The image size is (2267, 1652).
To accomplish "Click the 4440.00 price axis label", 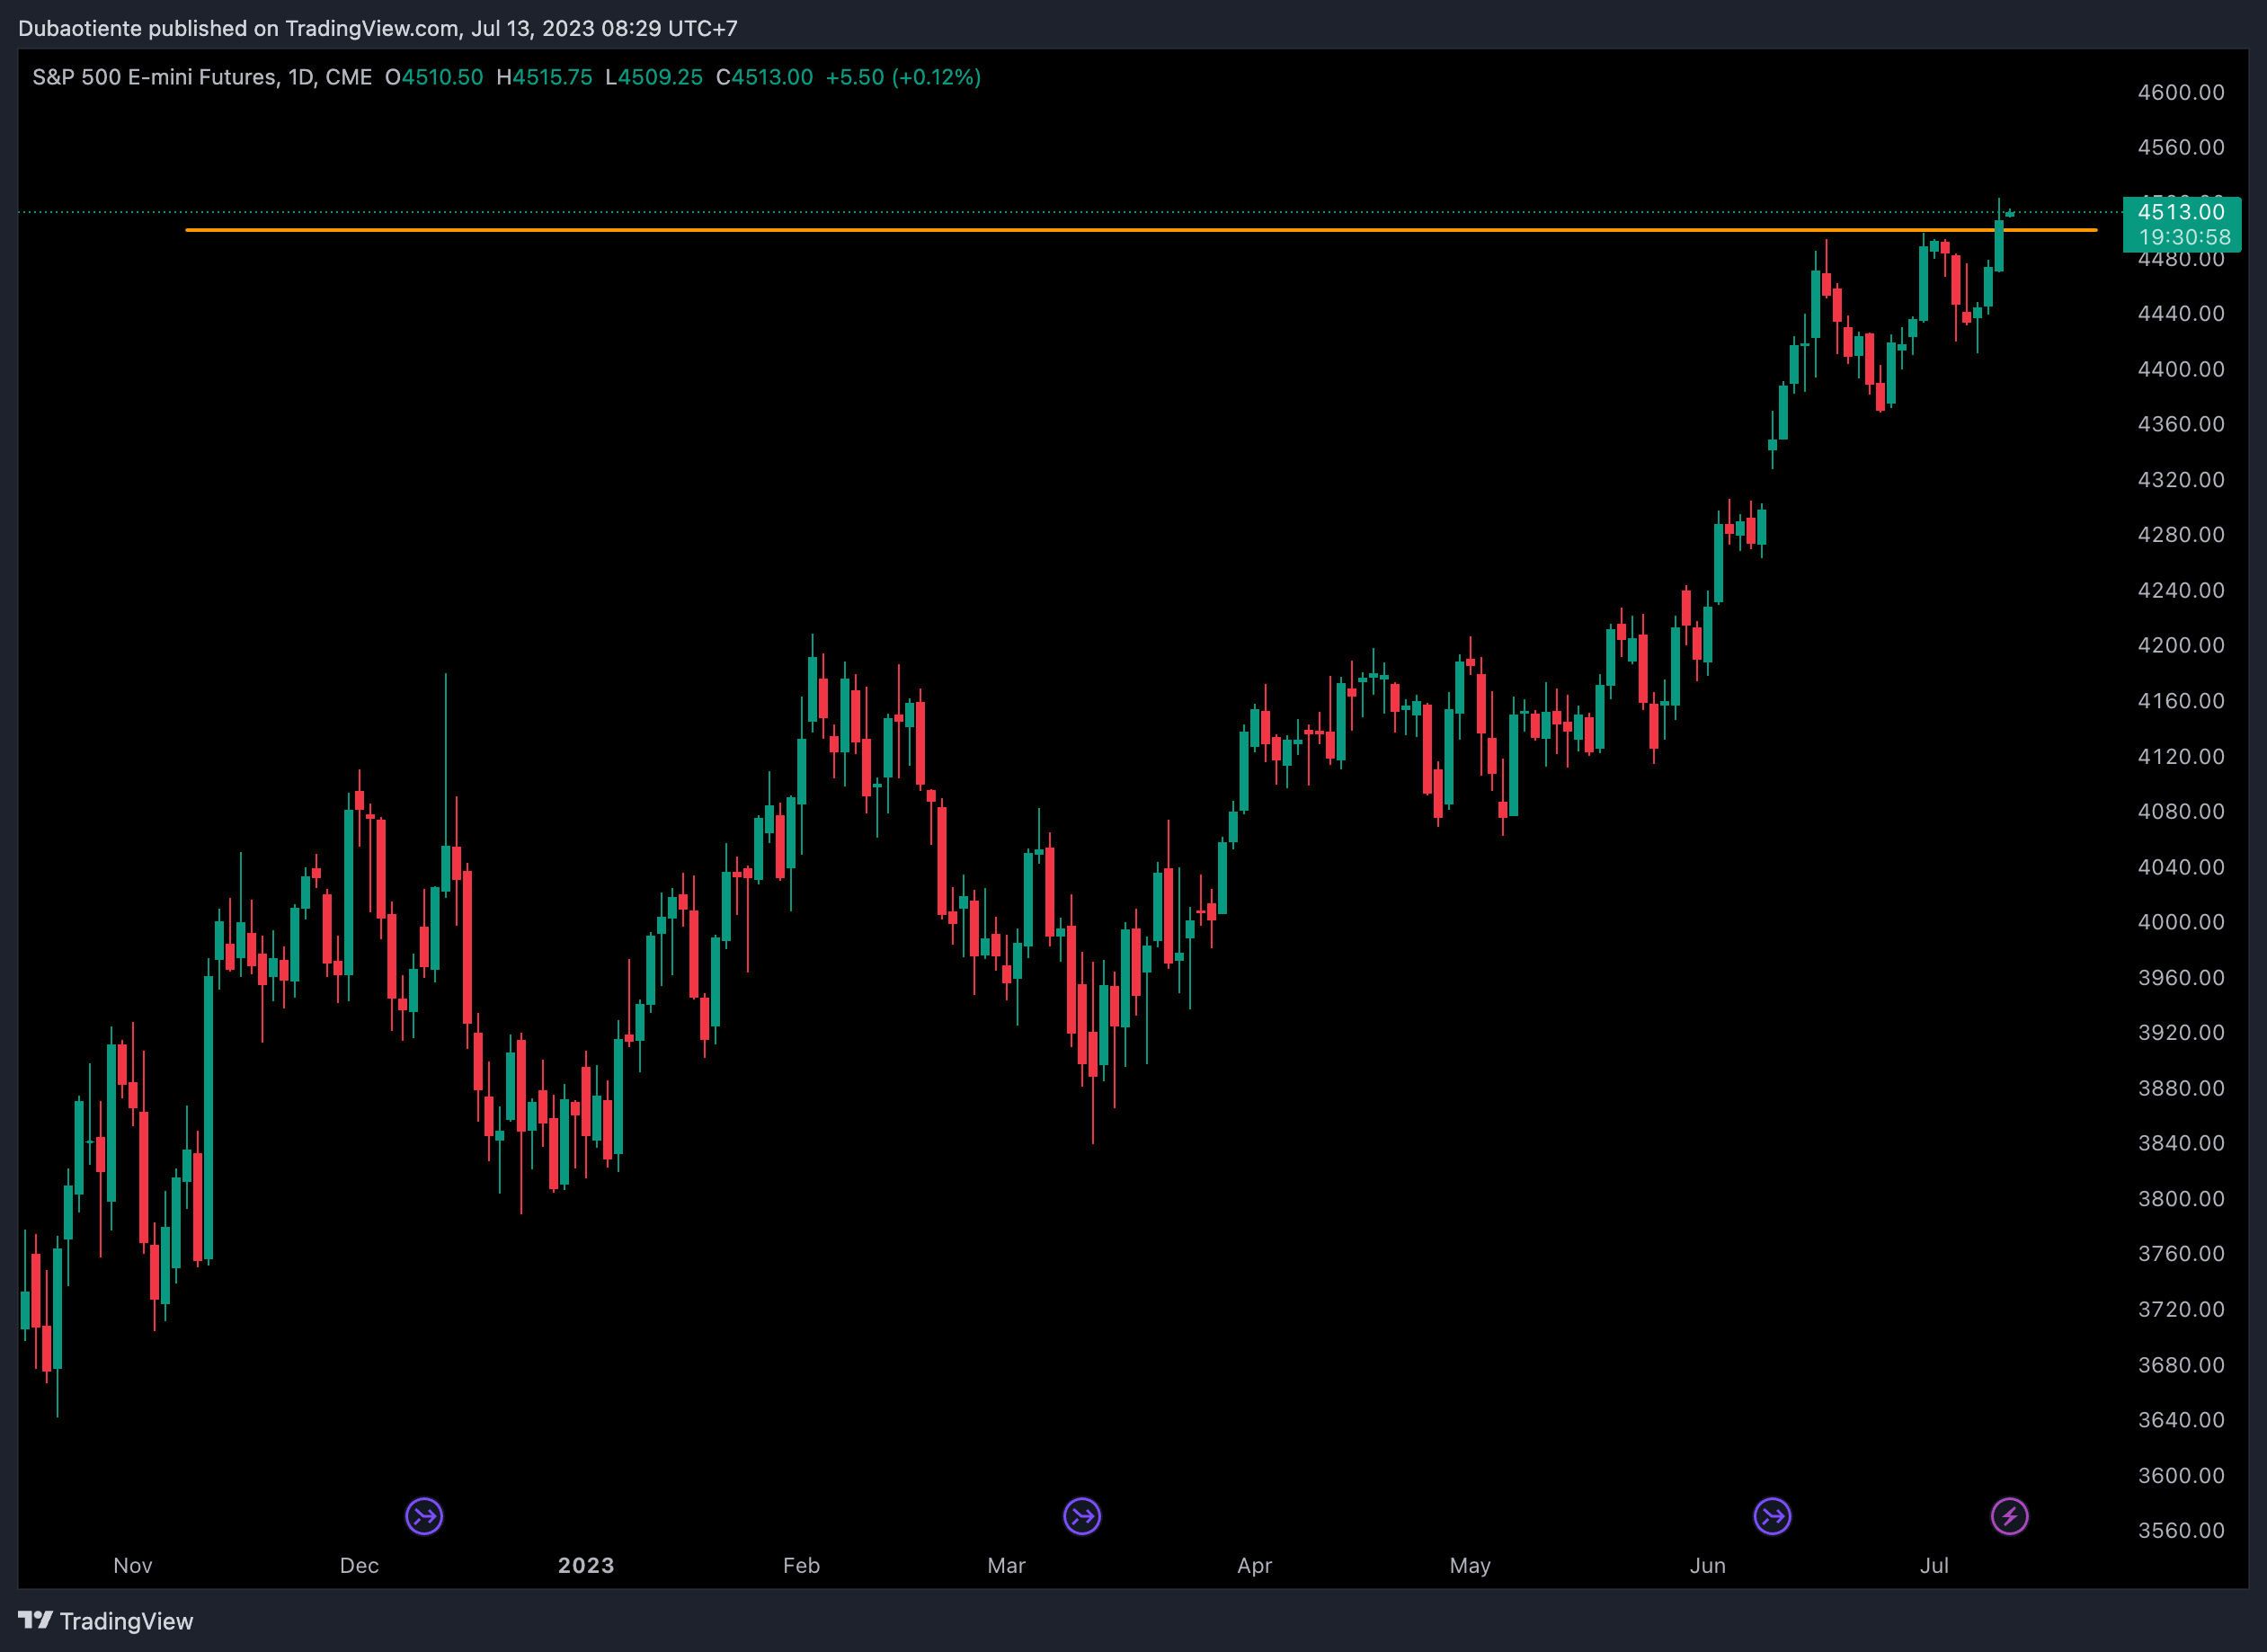I will pos(2181,313).
